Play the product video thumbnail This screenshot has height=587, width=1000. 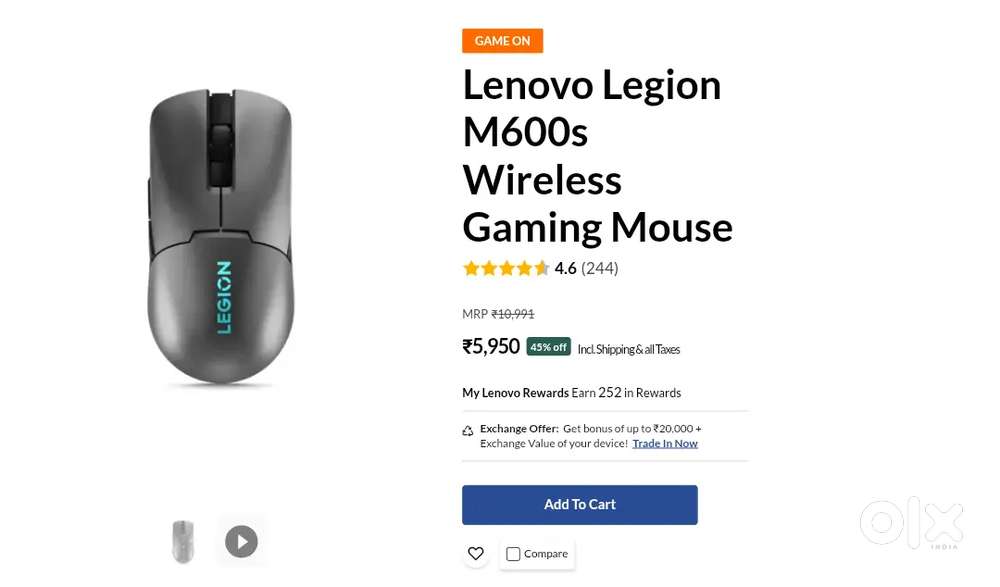click(240, 541)
